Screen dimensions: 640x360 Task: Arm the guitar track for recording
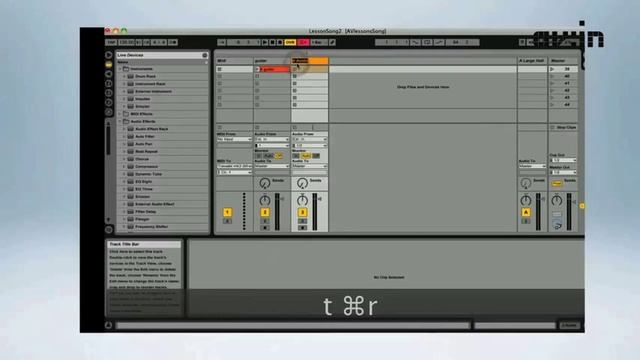point(264,228)
